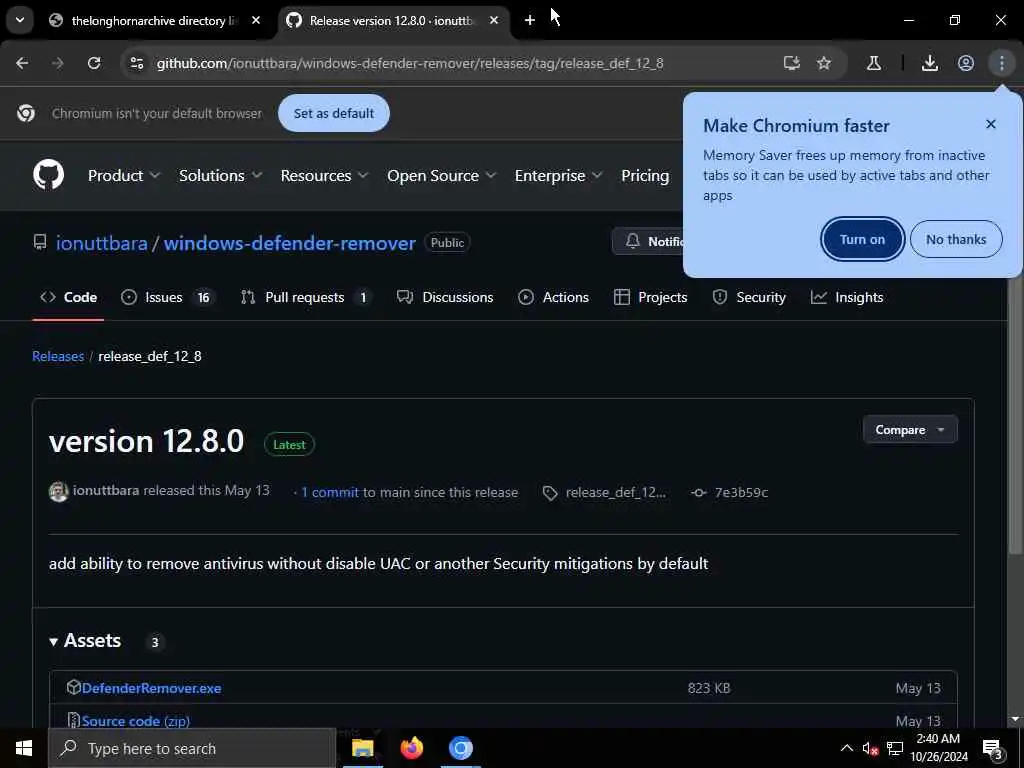Open the Issues tab
The height and width of the screenshot is (768, 1024).
(x=168, y=297)
